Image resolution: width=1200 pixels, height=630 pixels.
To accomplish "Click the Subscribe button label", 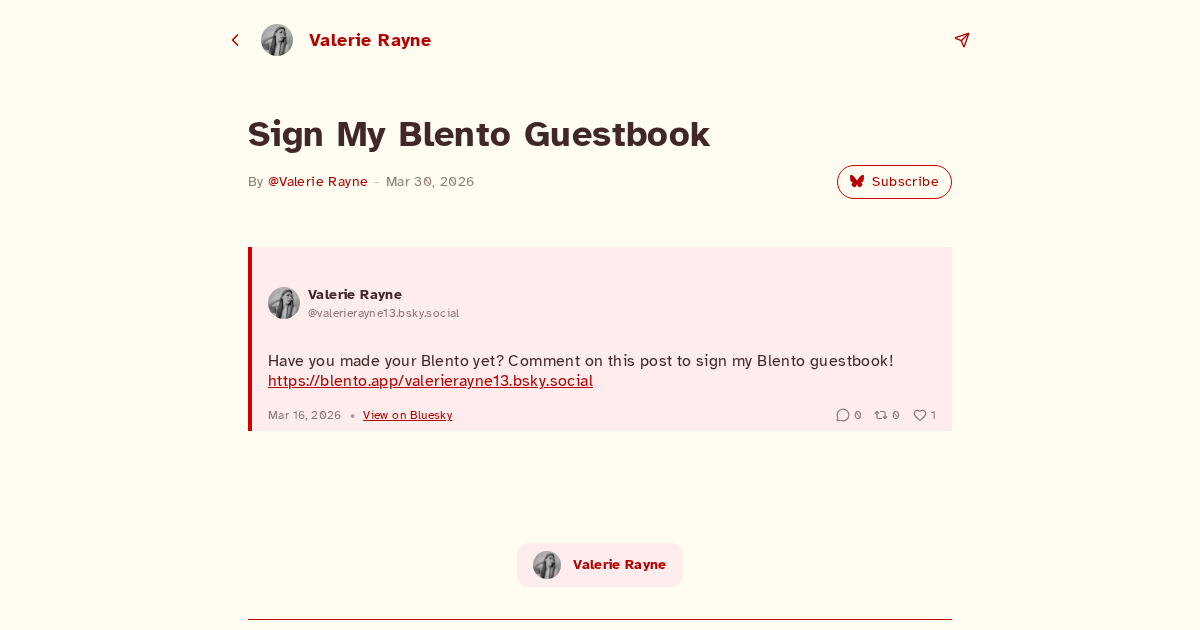I will (x=905, y=182).
